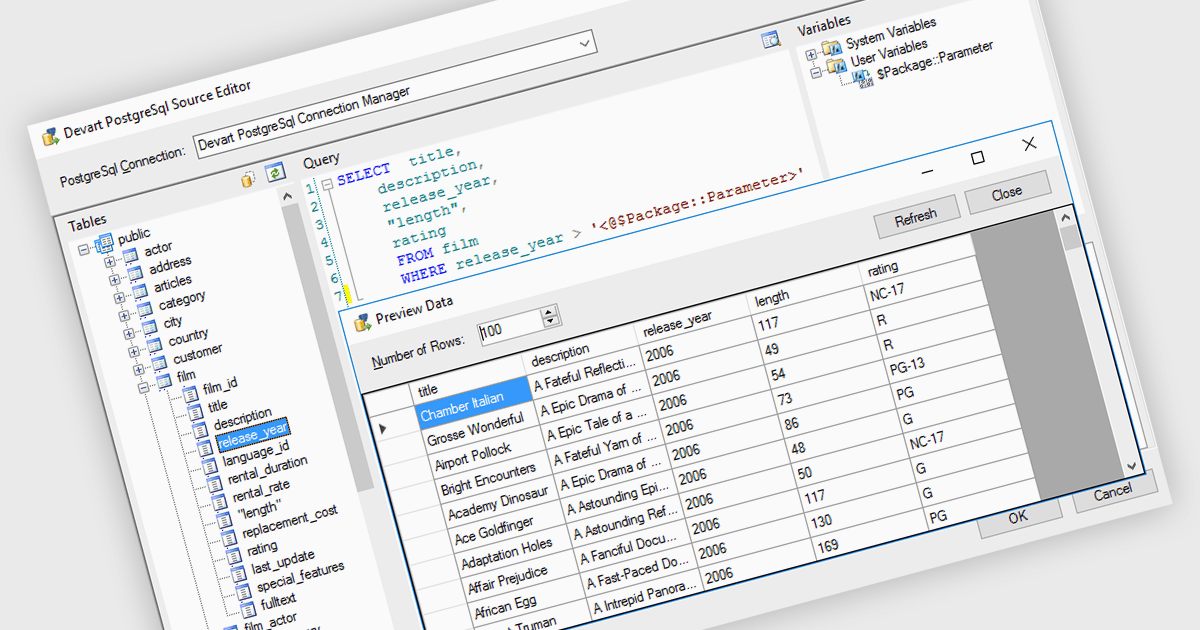Expand the category table node
1200x630 pixels.
pos(126,314)
